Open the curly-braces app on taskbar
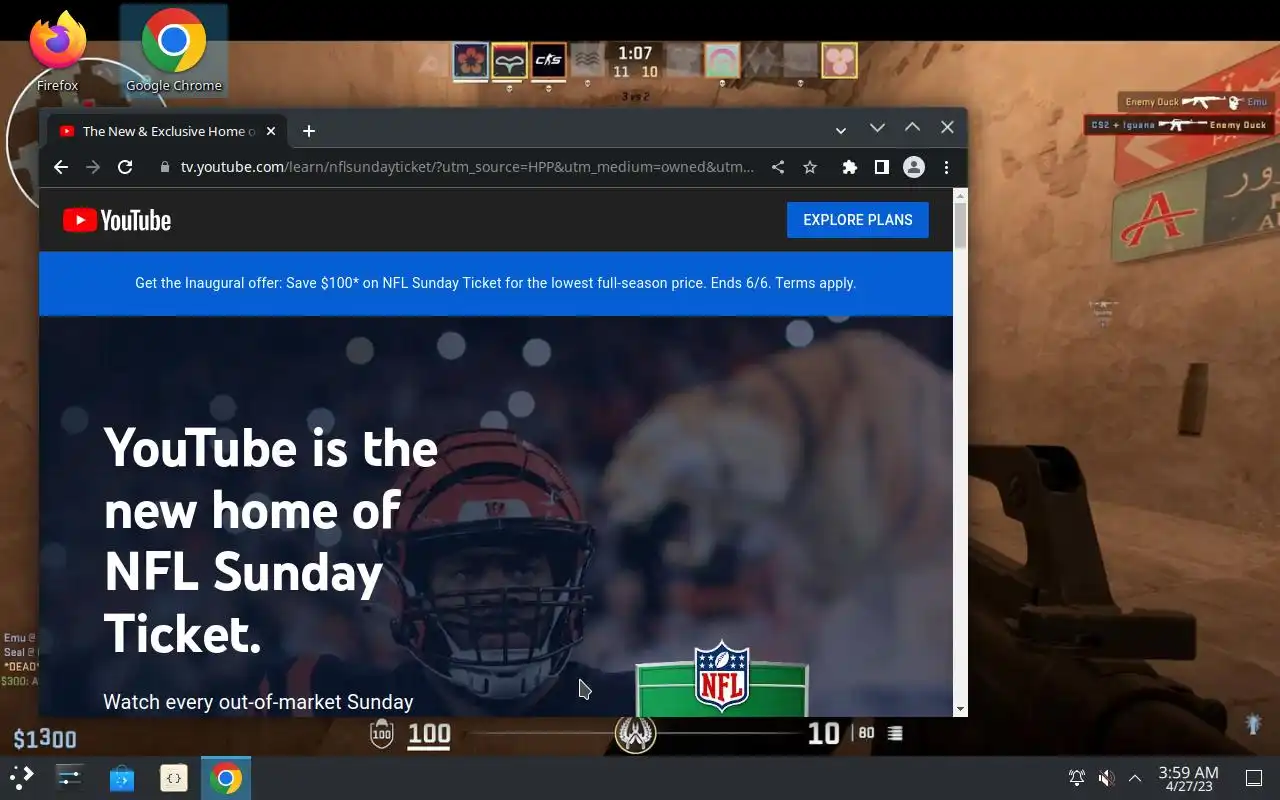The image size is (1280, 800). click(x=174, y=778)
